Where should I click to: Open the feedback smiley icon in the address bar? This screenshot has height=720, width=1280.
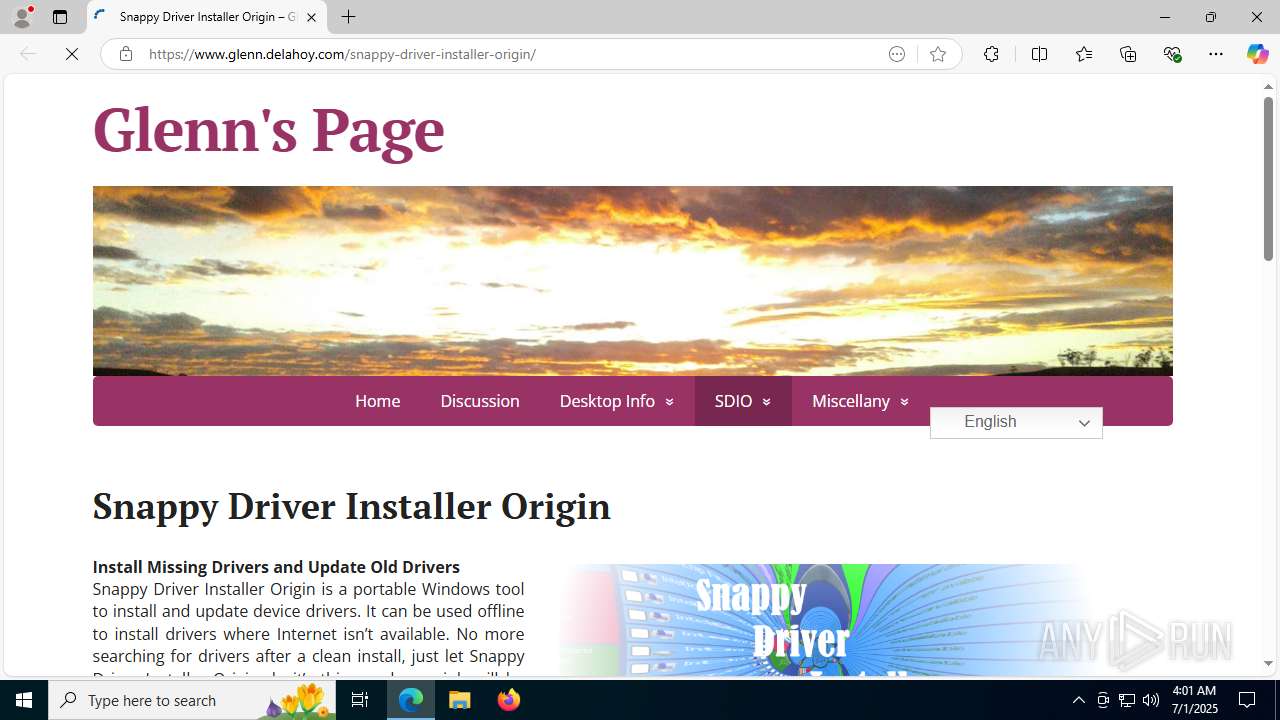(x=897, y=54)
